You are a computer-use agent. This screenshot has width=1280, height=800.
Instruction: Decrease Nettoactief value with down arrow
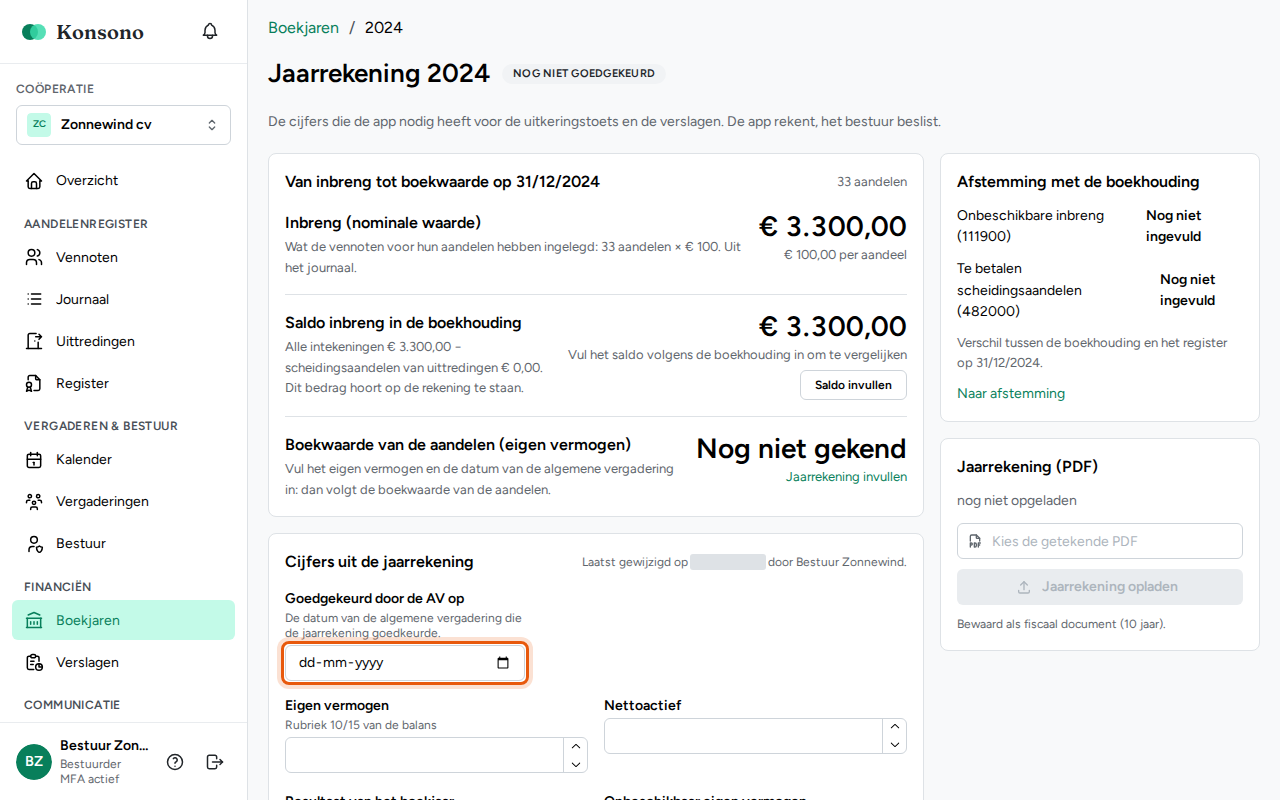[x=894, y=745]
